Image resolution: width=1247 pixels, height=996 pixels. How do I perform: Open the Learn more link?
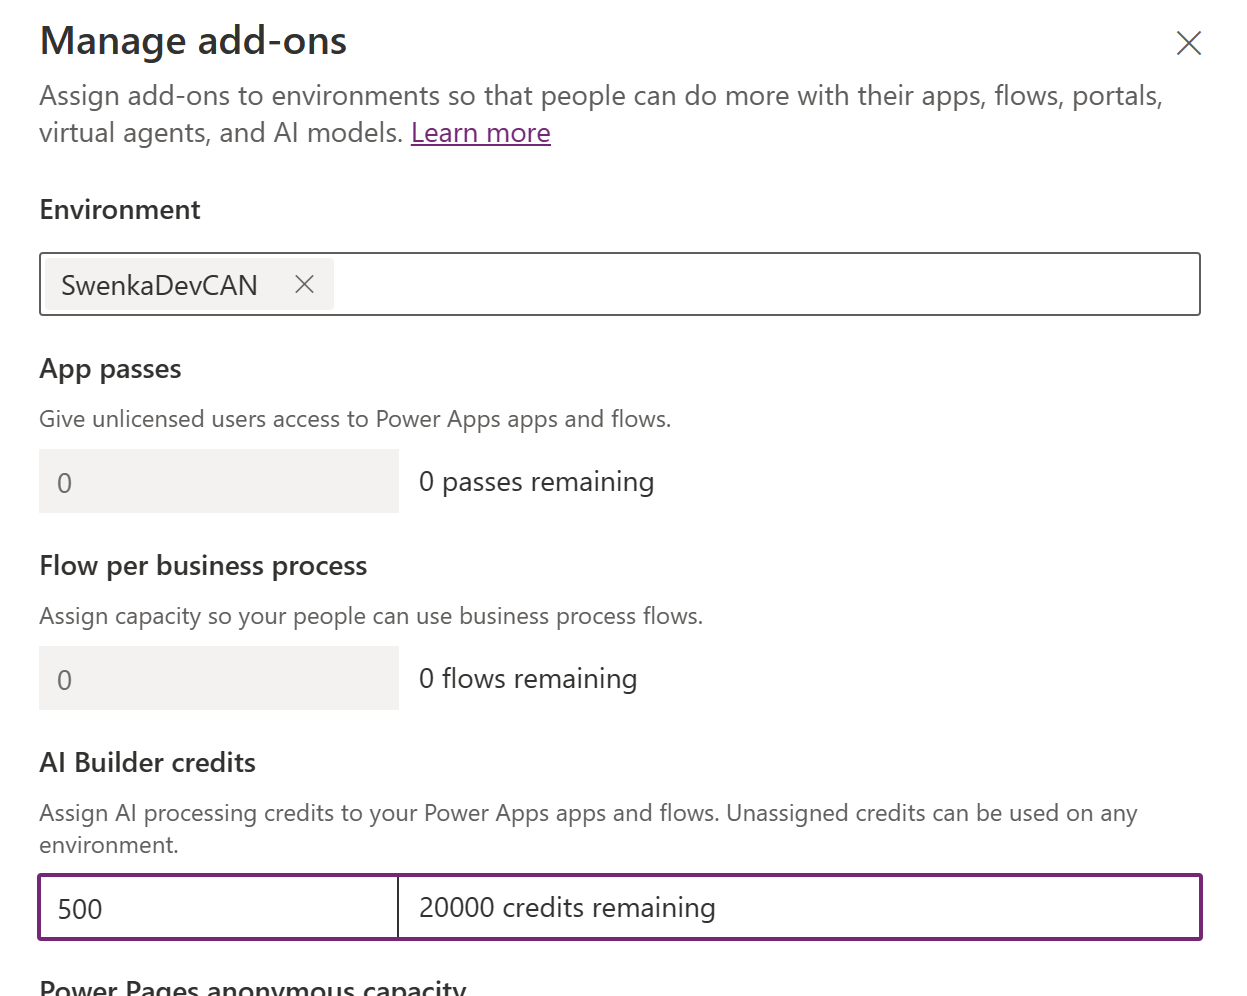(480, 132)
